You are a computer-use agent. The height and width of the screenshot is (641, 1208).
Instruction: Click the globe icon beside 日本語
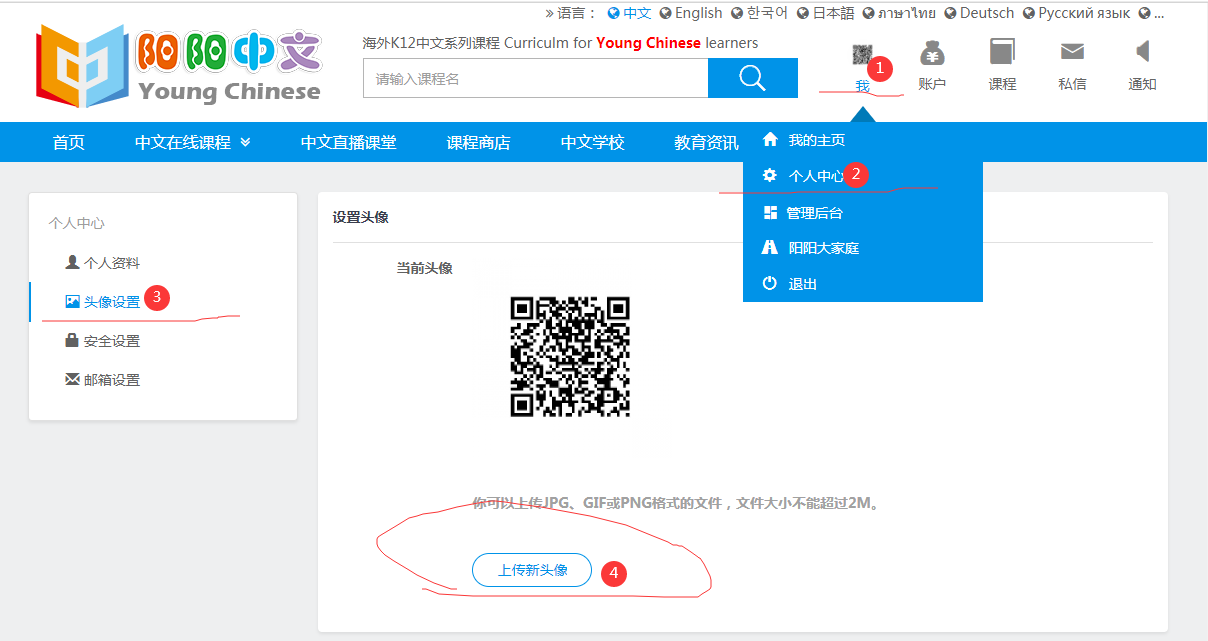click(802, 13)
